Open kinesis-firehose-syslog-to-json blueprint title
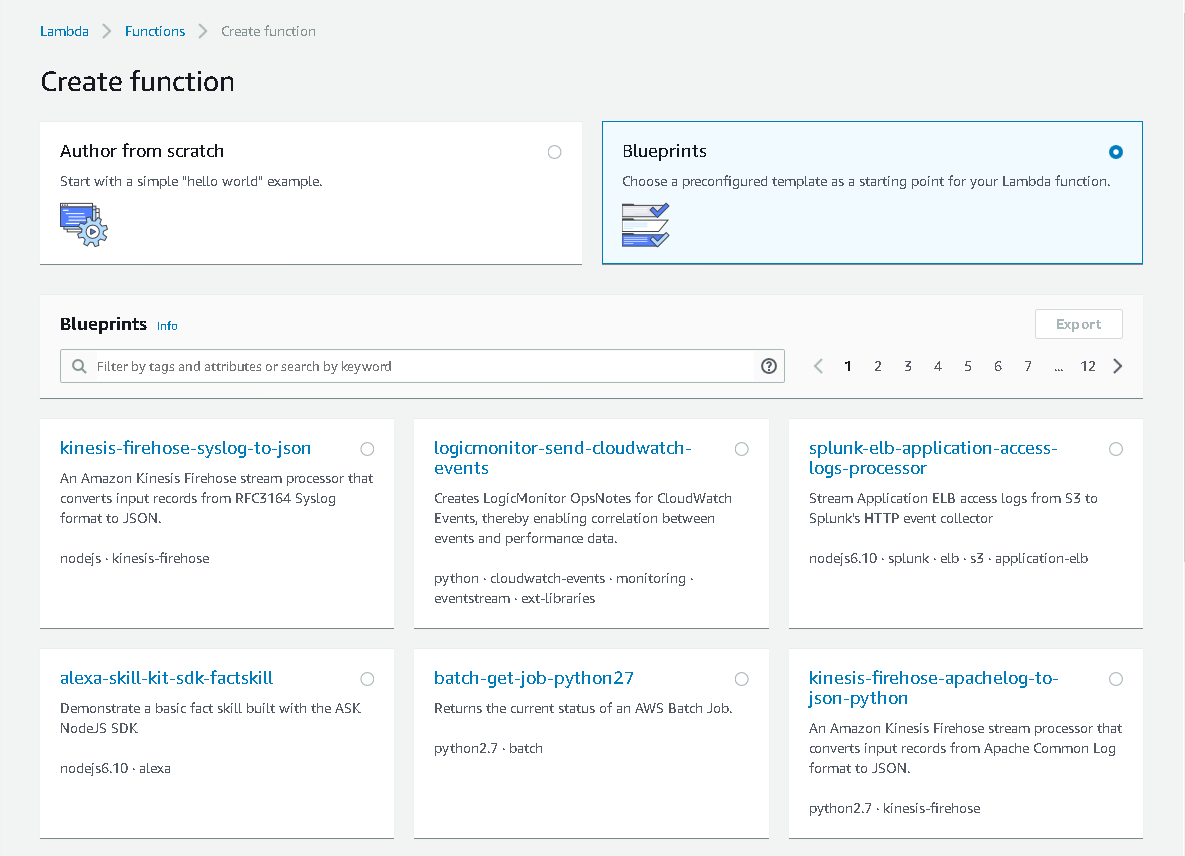Viewport: 1185px width, 856px height. (185, 448)
